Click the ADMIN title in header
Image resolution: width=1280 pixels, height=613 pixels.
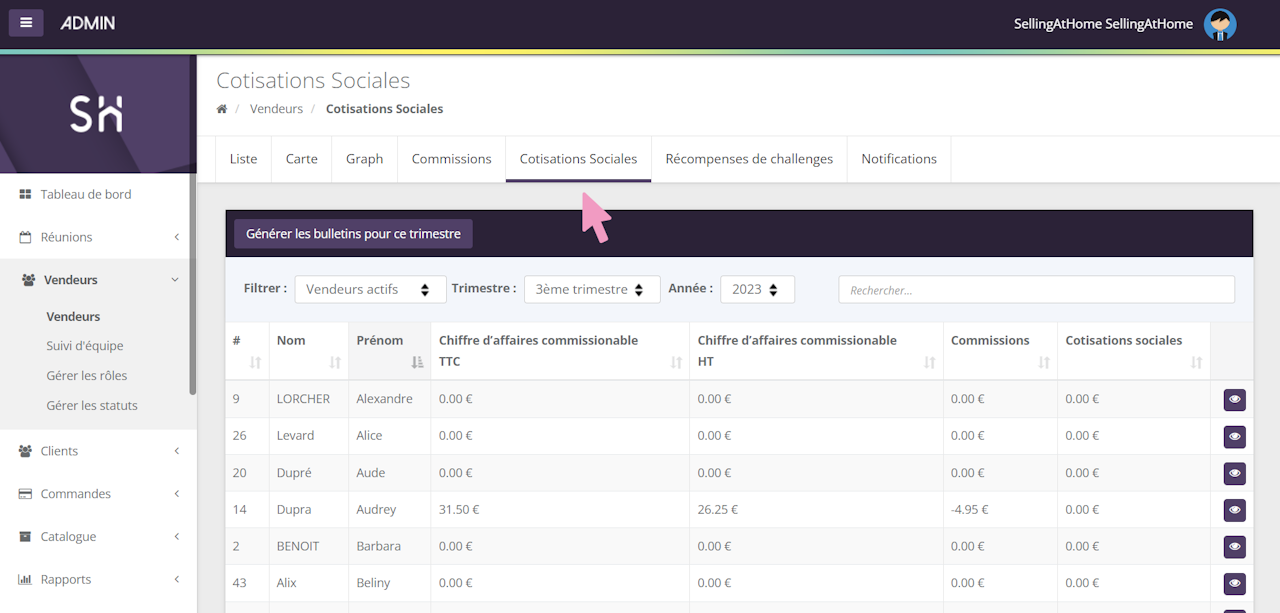(88, 22)
